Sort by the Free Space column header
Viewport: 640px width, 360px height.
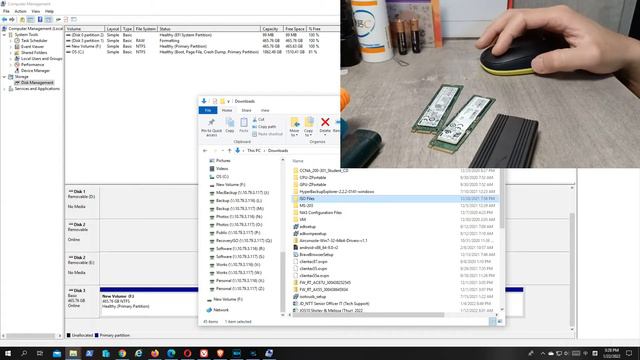(295, 29)
